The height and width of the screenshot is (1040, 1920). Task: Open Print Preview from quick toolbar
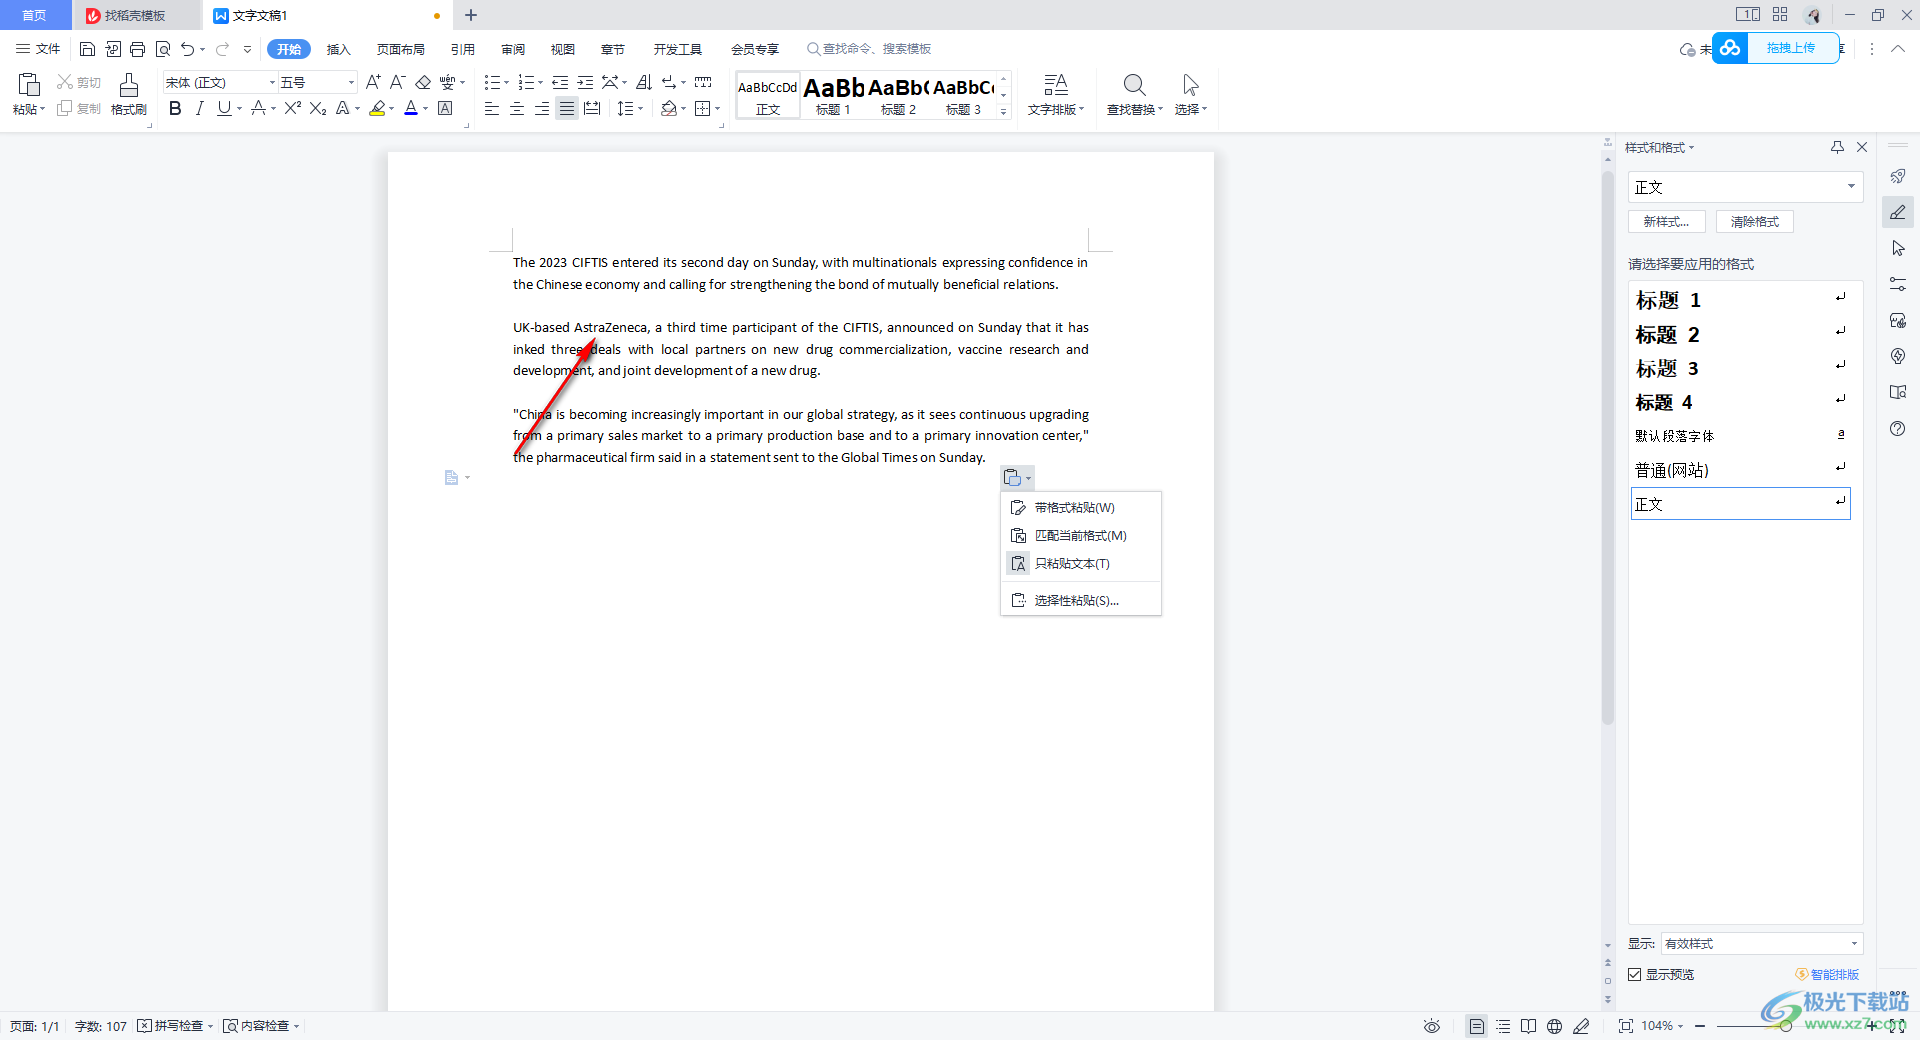tap(163, 49)
